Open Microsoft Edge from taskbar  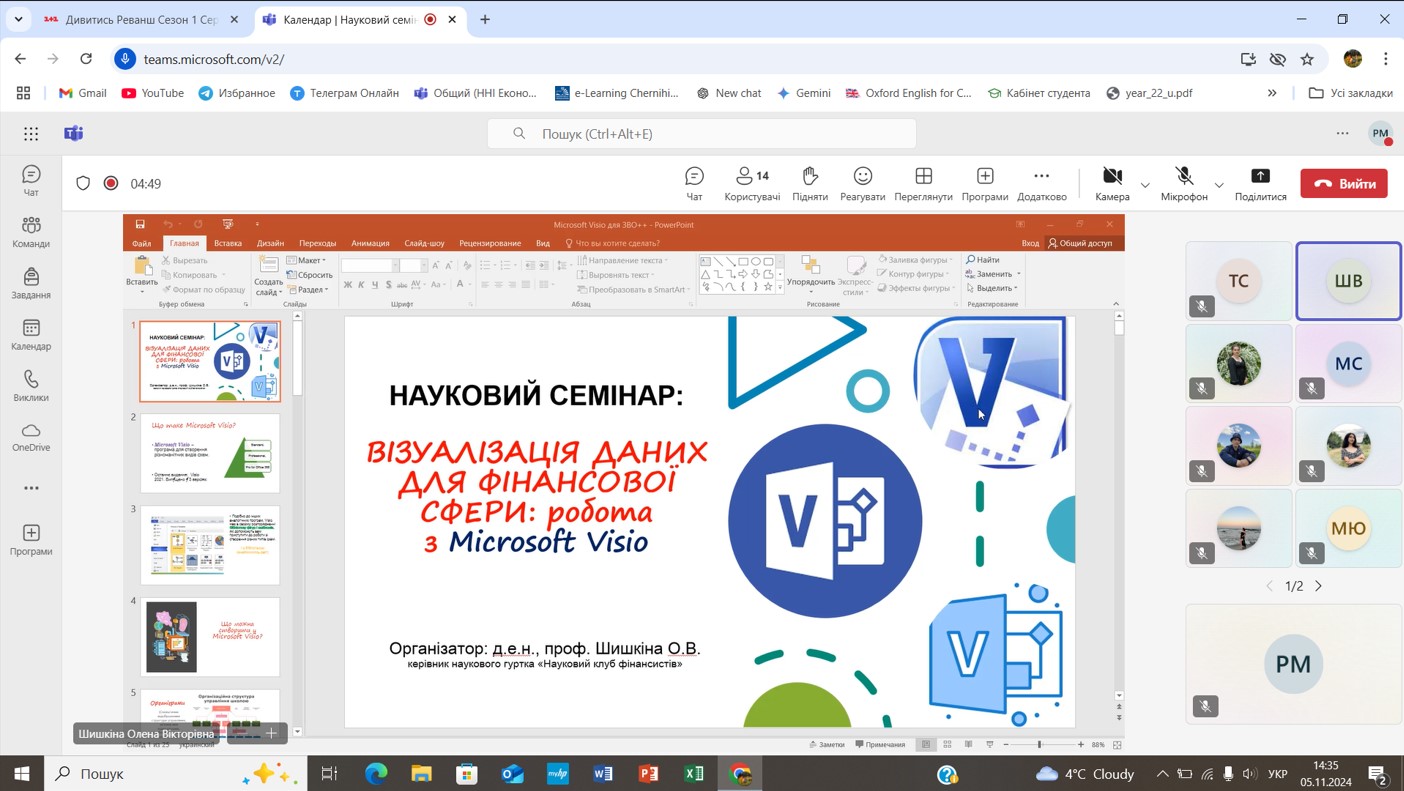click(x=376, y=773)
